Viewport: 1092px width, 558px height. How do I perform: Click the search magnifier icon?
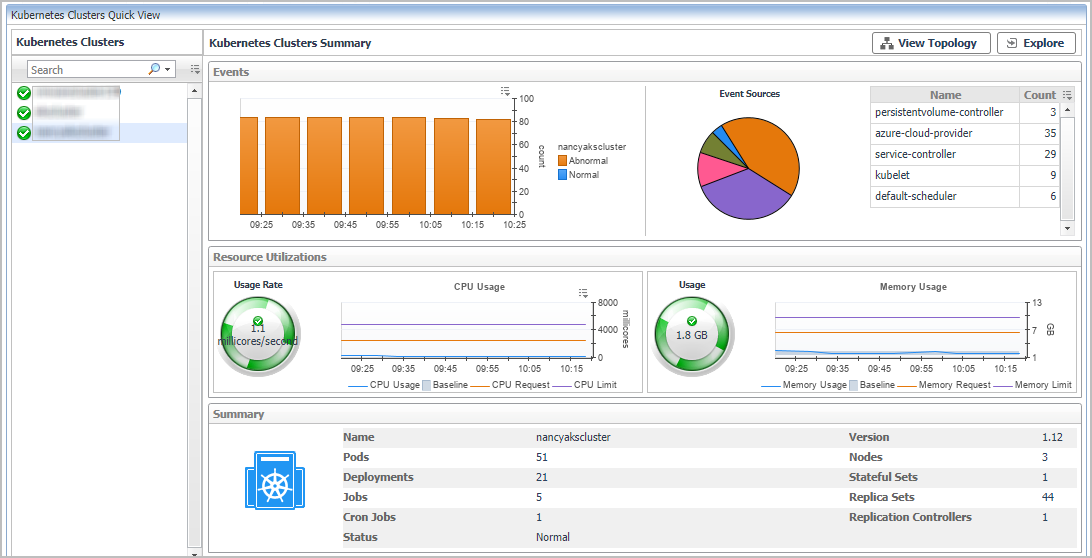tap(154, 70)
